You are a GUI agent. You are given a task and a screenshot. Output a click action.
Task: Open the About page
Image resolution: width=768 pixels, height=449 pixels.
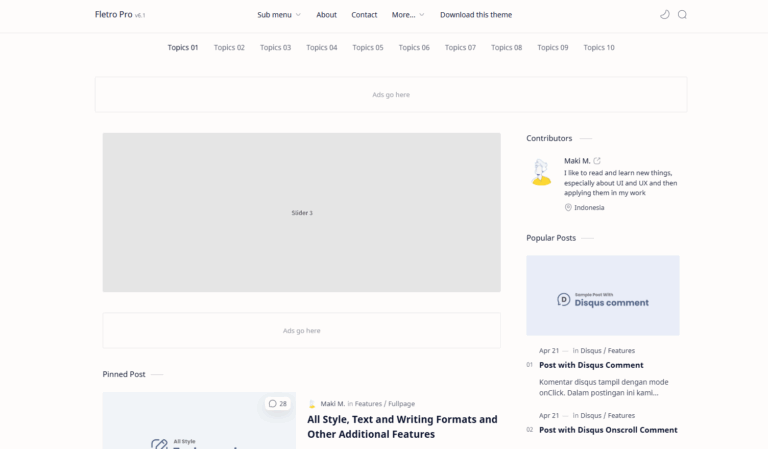[326, 15]
